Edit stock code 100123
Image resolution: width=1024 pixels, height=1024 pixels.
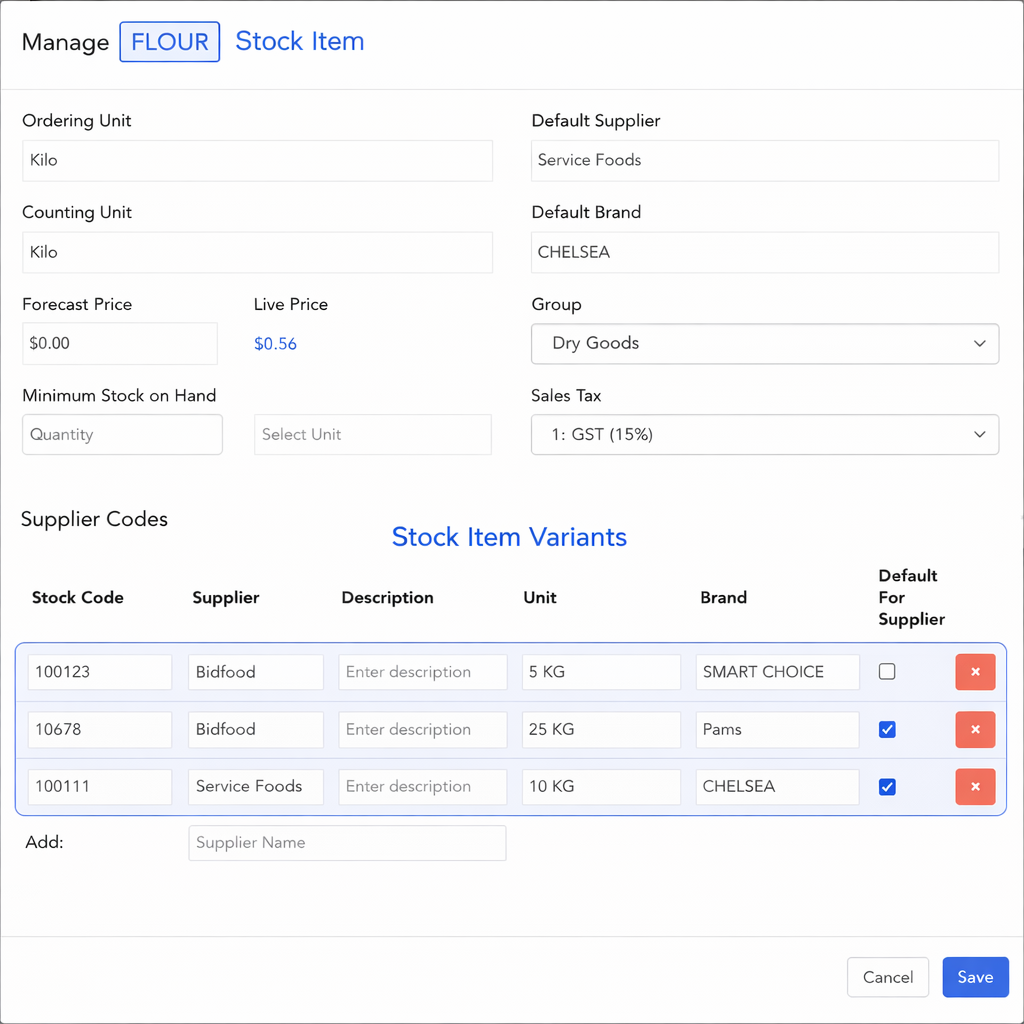[99, 671]
